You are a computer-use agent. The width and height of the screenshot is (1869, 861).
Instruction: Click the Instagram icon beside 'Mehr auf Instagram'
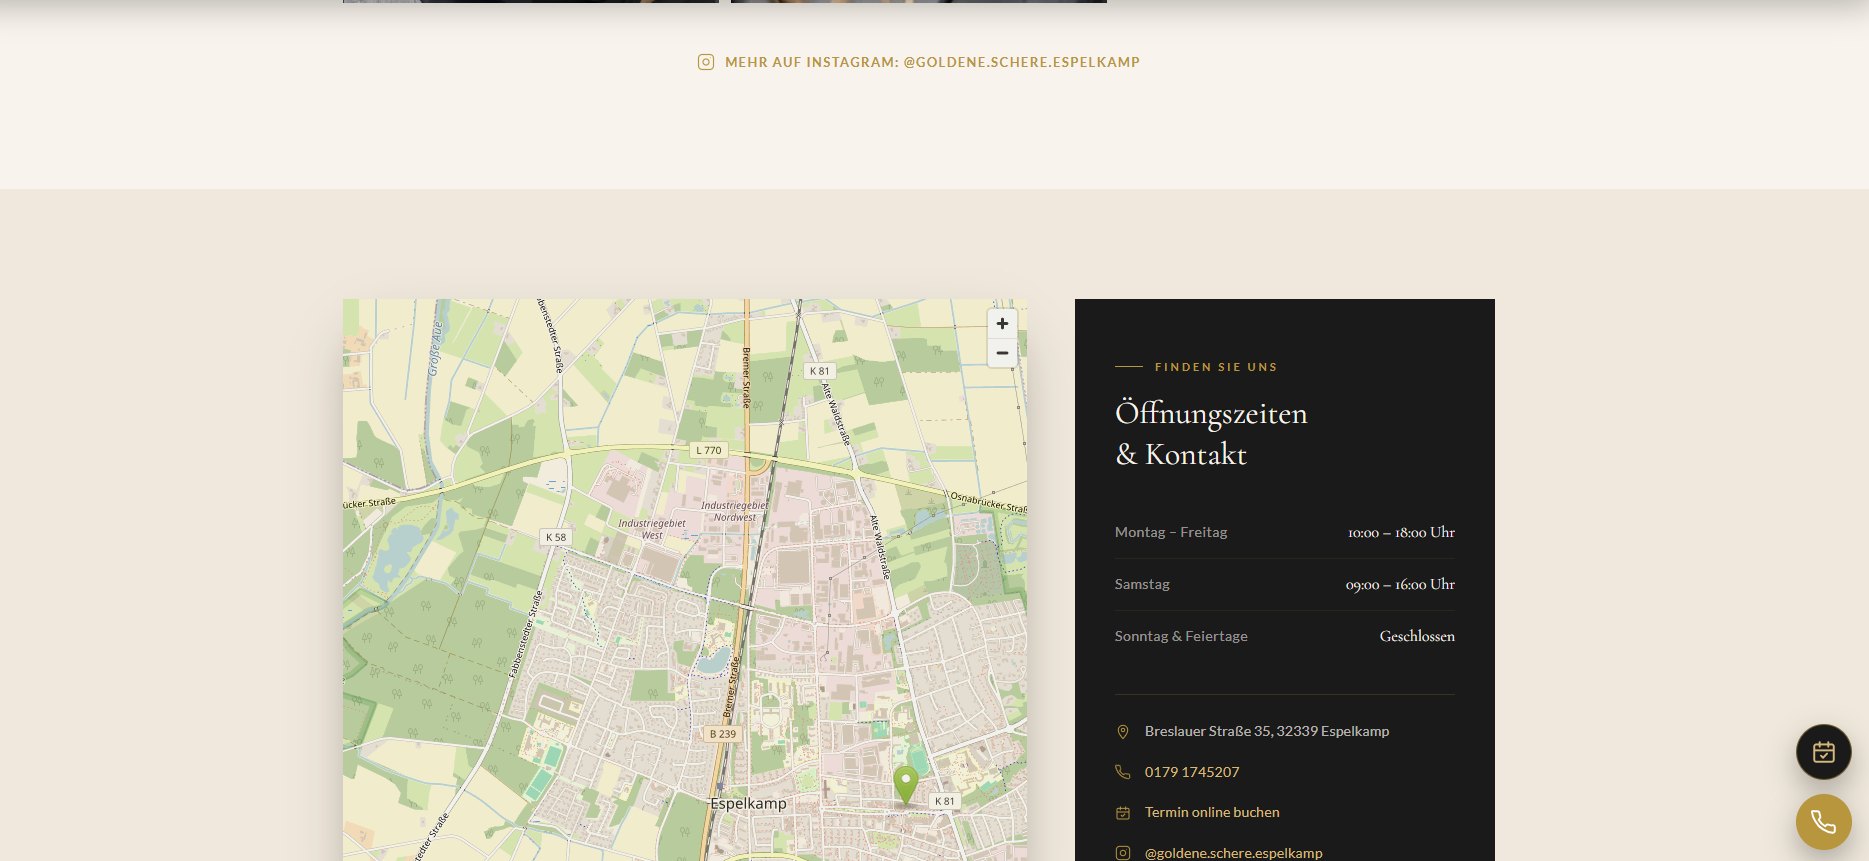pos(706,62)
